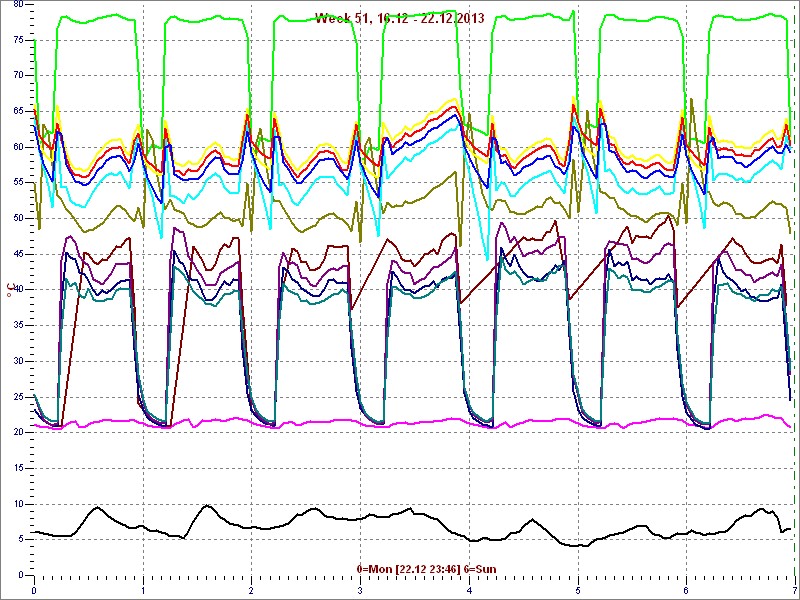The width and height of the screenshot is (800, 600).
Task: Select the y-axis label 75
Action: (18, 40)
